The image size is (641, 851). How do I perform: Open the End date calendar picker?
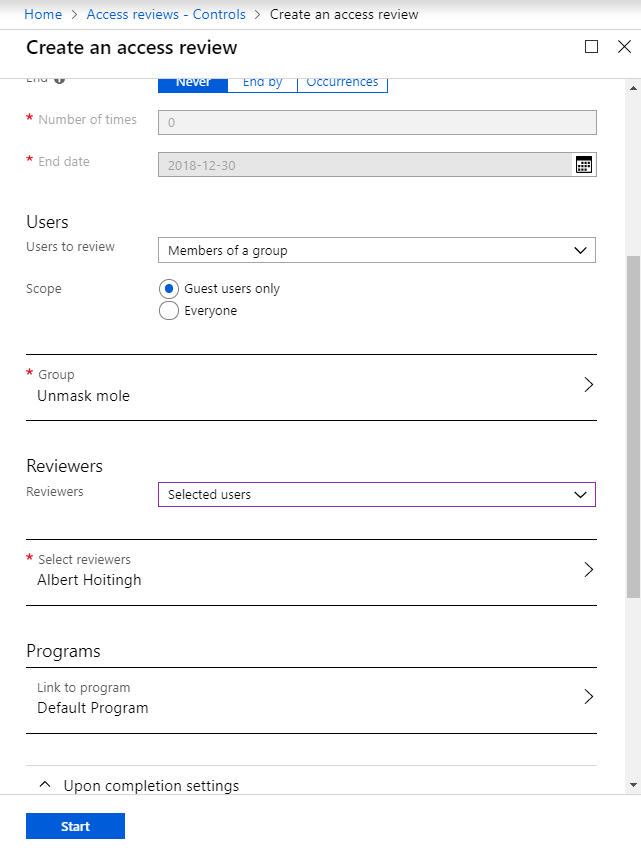pos(584,165)
